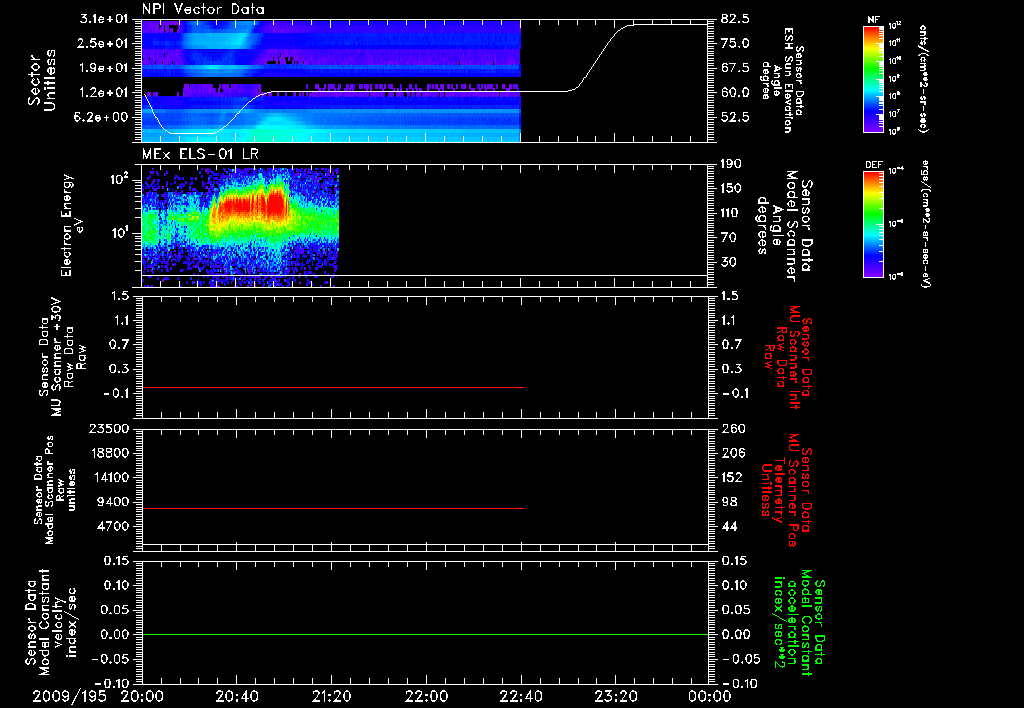This screenshot has width=1024, height=708.
Task: Click the 67.5 elevation angle tick value
Action: pyautogui.click(x=735, y=68)
